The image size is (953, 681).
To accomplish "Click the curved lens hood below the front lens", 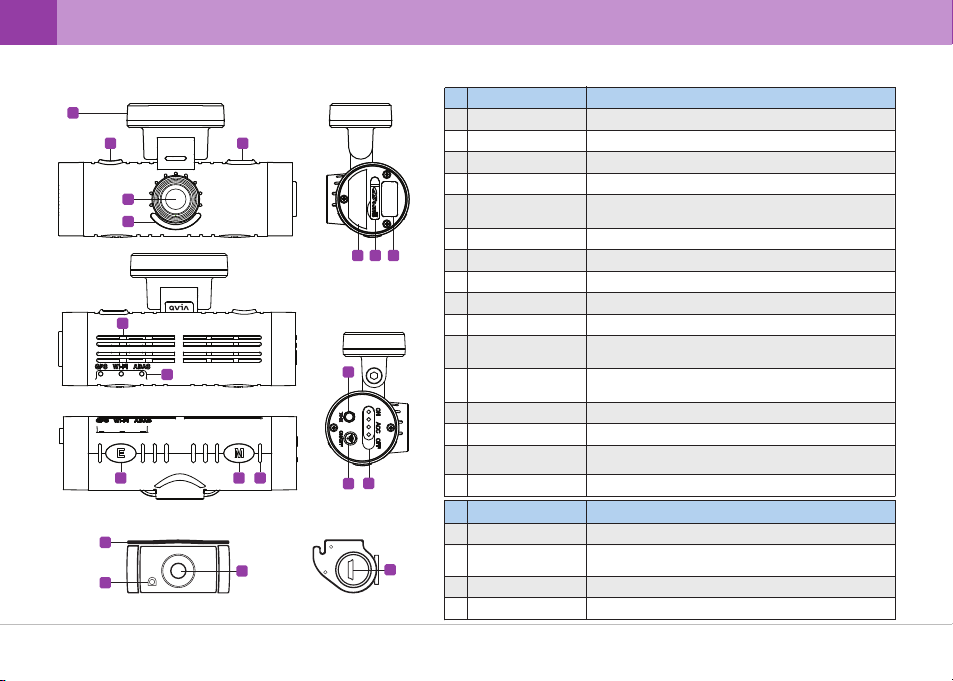I will click(x=176, y=222).
